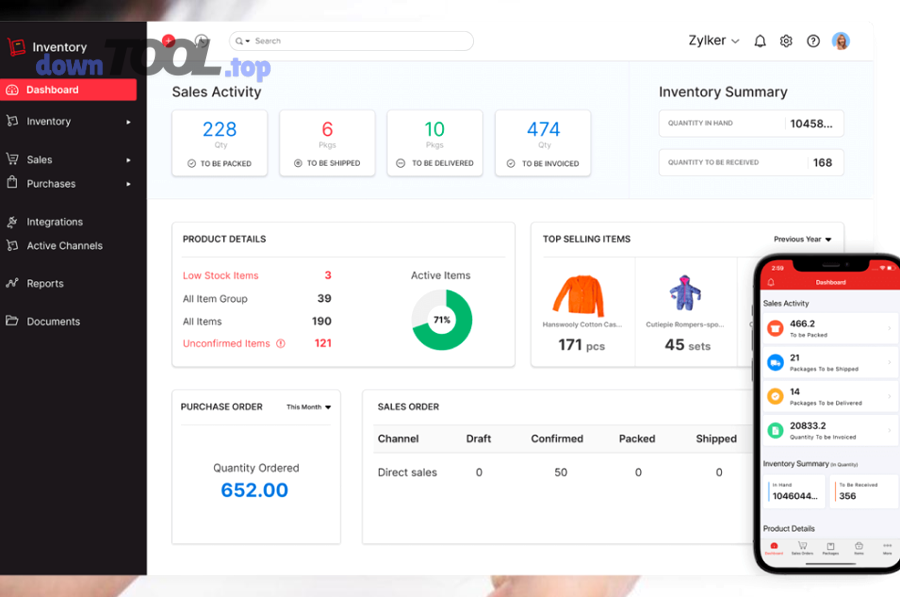This screenshot has width=900, height=597.
Task: Tap the Dashboard tab on phone bottom bar
Action: 774,548
